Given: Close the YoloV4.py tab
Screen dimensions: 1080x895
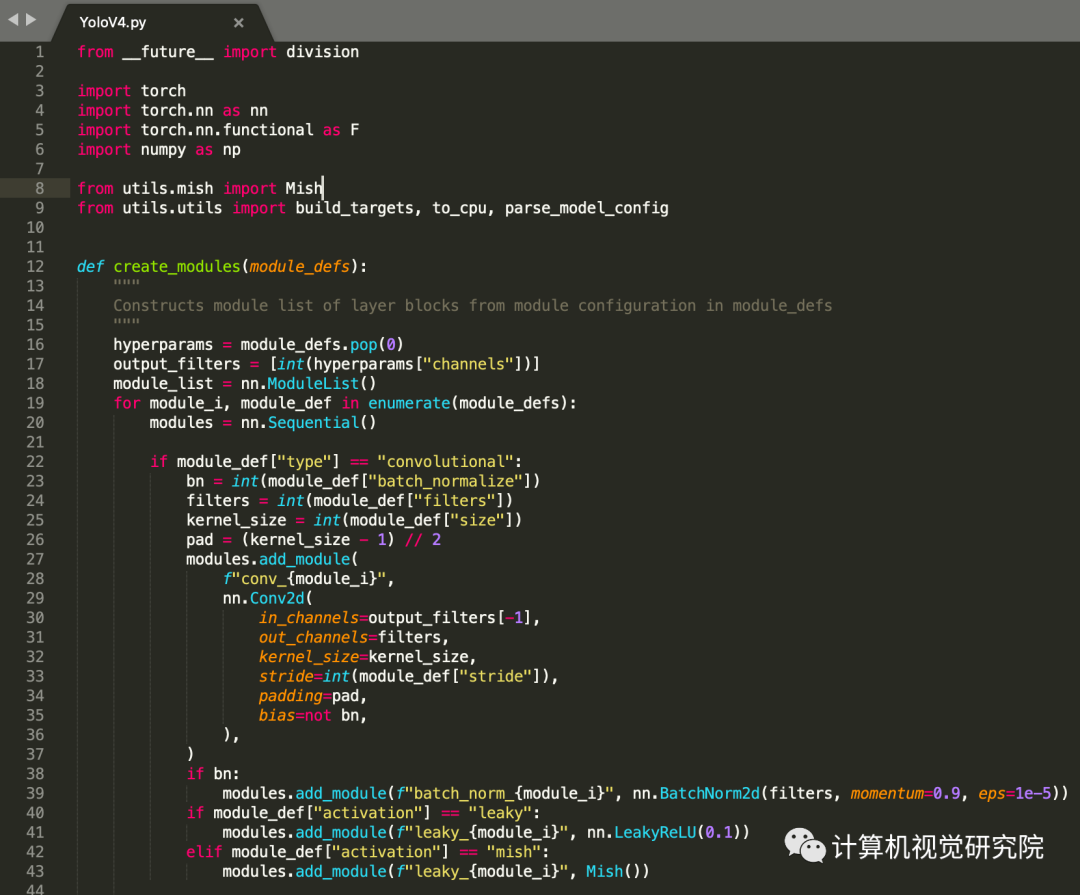Looking at the screenshot, I should (x=238, y=23).
